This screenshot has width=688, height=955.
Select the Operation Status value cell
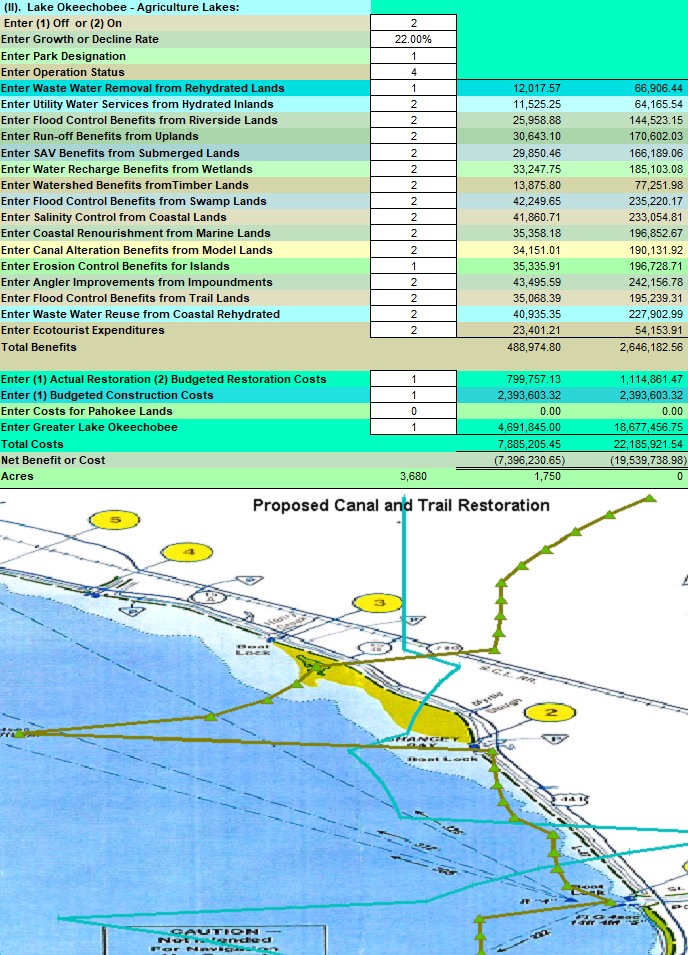[413, 72]
